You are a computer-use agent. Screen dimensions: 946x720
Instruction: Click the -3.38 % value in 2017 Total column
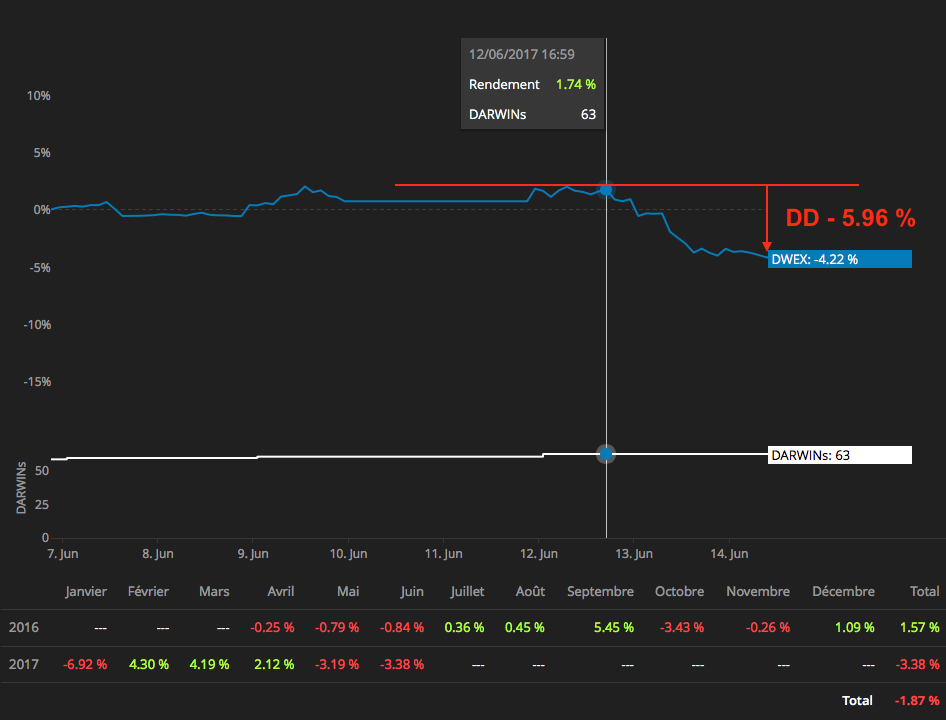(918, 664)
